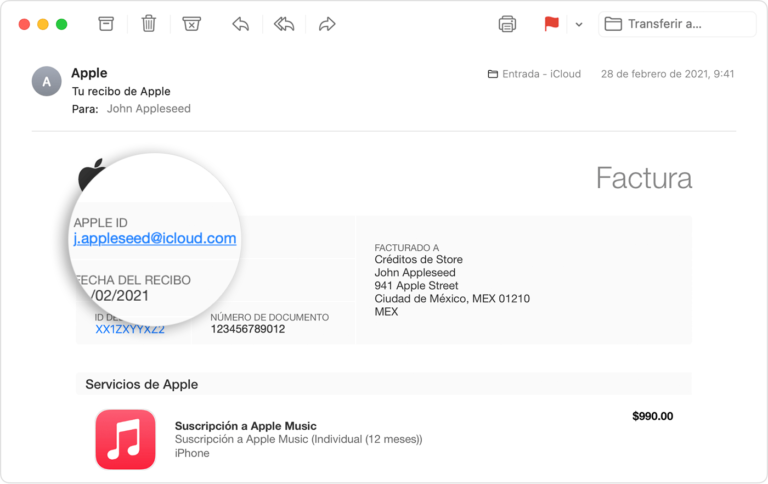The width and height of the screenshot is (768, 484).
Task: Click the sender name Apple
Action: [89, 73]
